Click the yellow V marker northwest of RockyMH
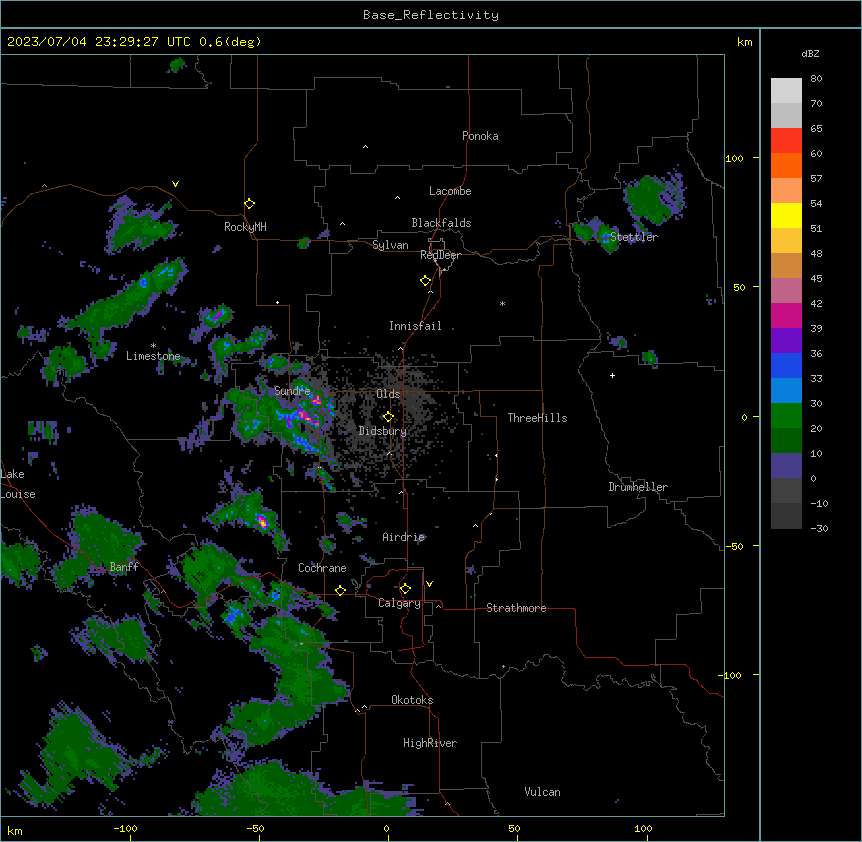 point(175,184)
